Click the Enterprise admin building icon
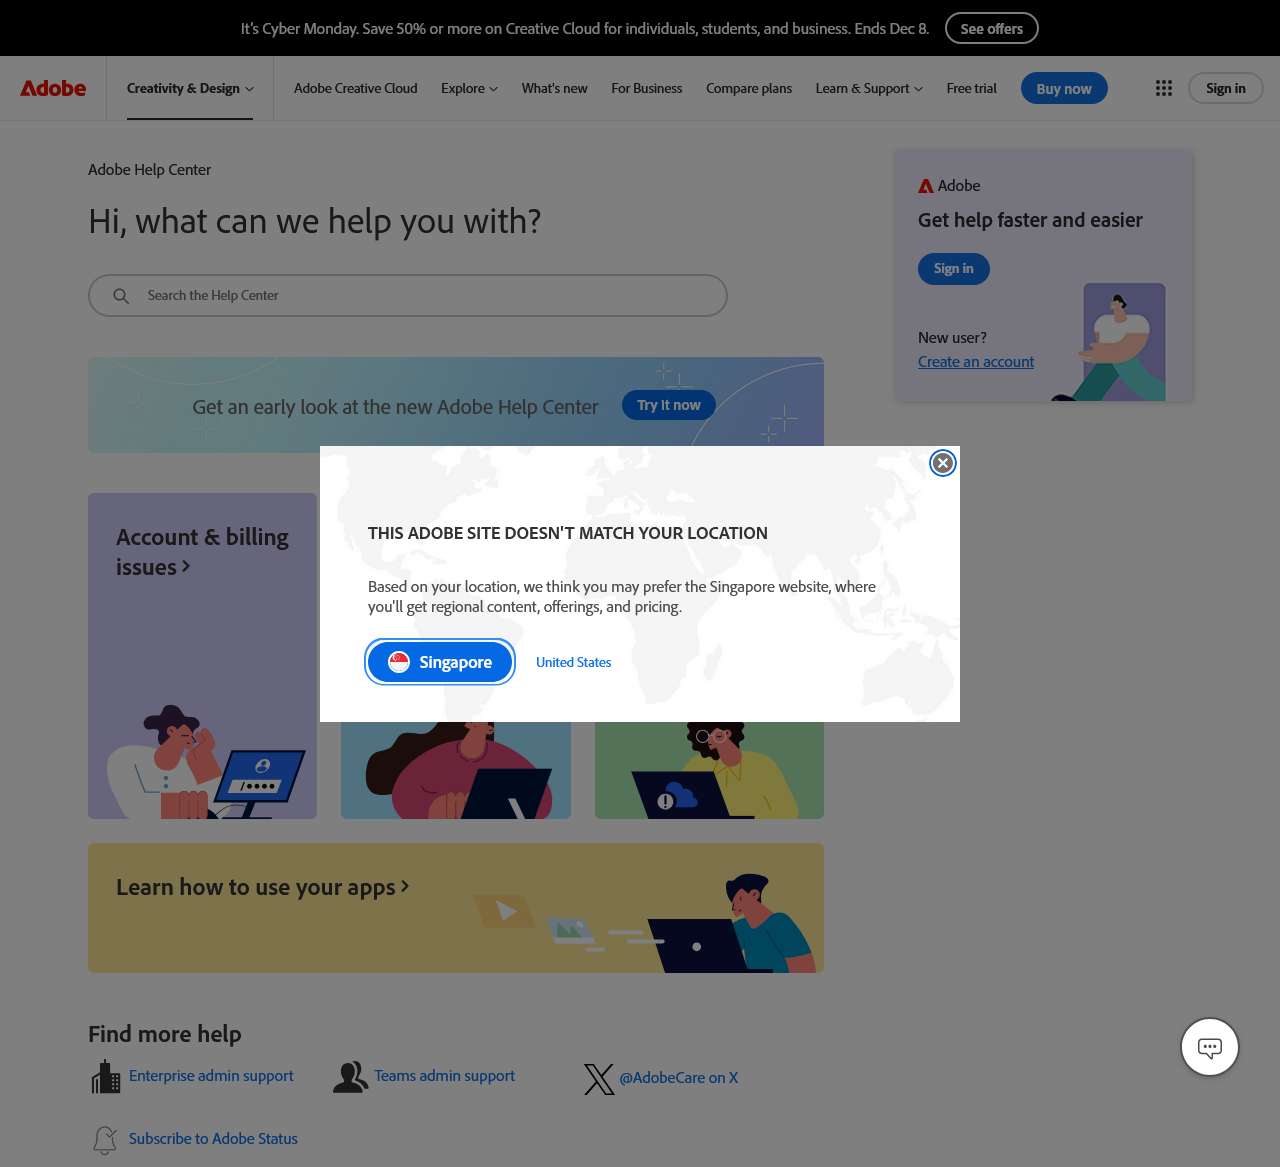Viewport: 1280px width, 1167px height. pos(105,1077)
